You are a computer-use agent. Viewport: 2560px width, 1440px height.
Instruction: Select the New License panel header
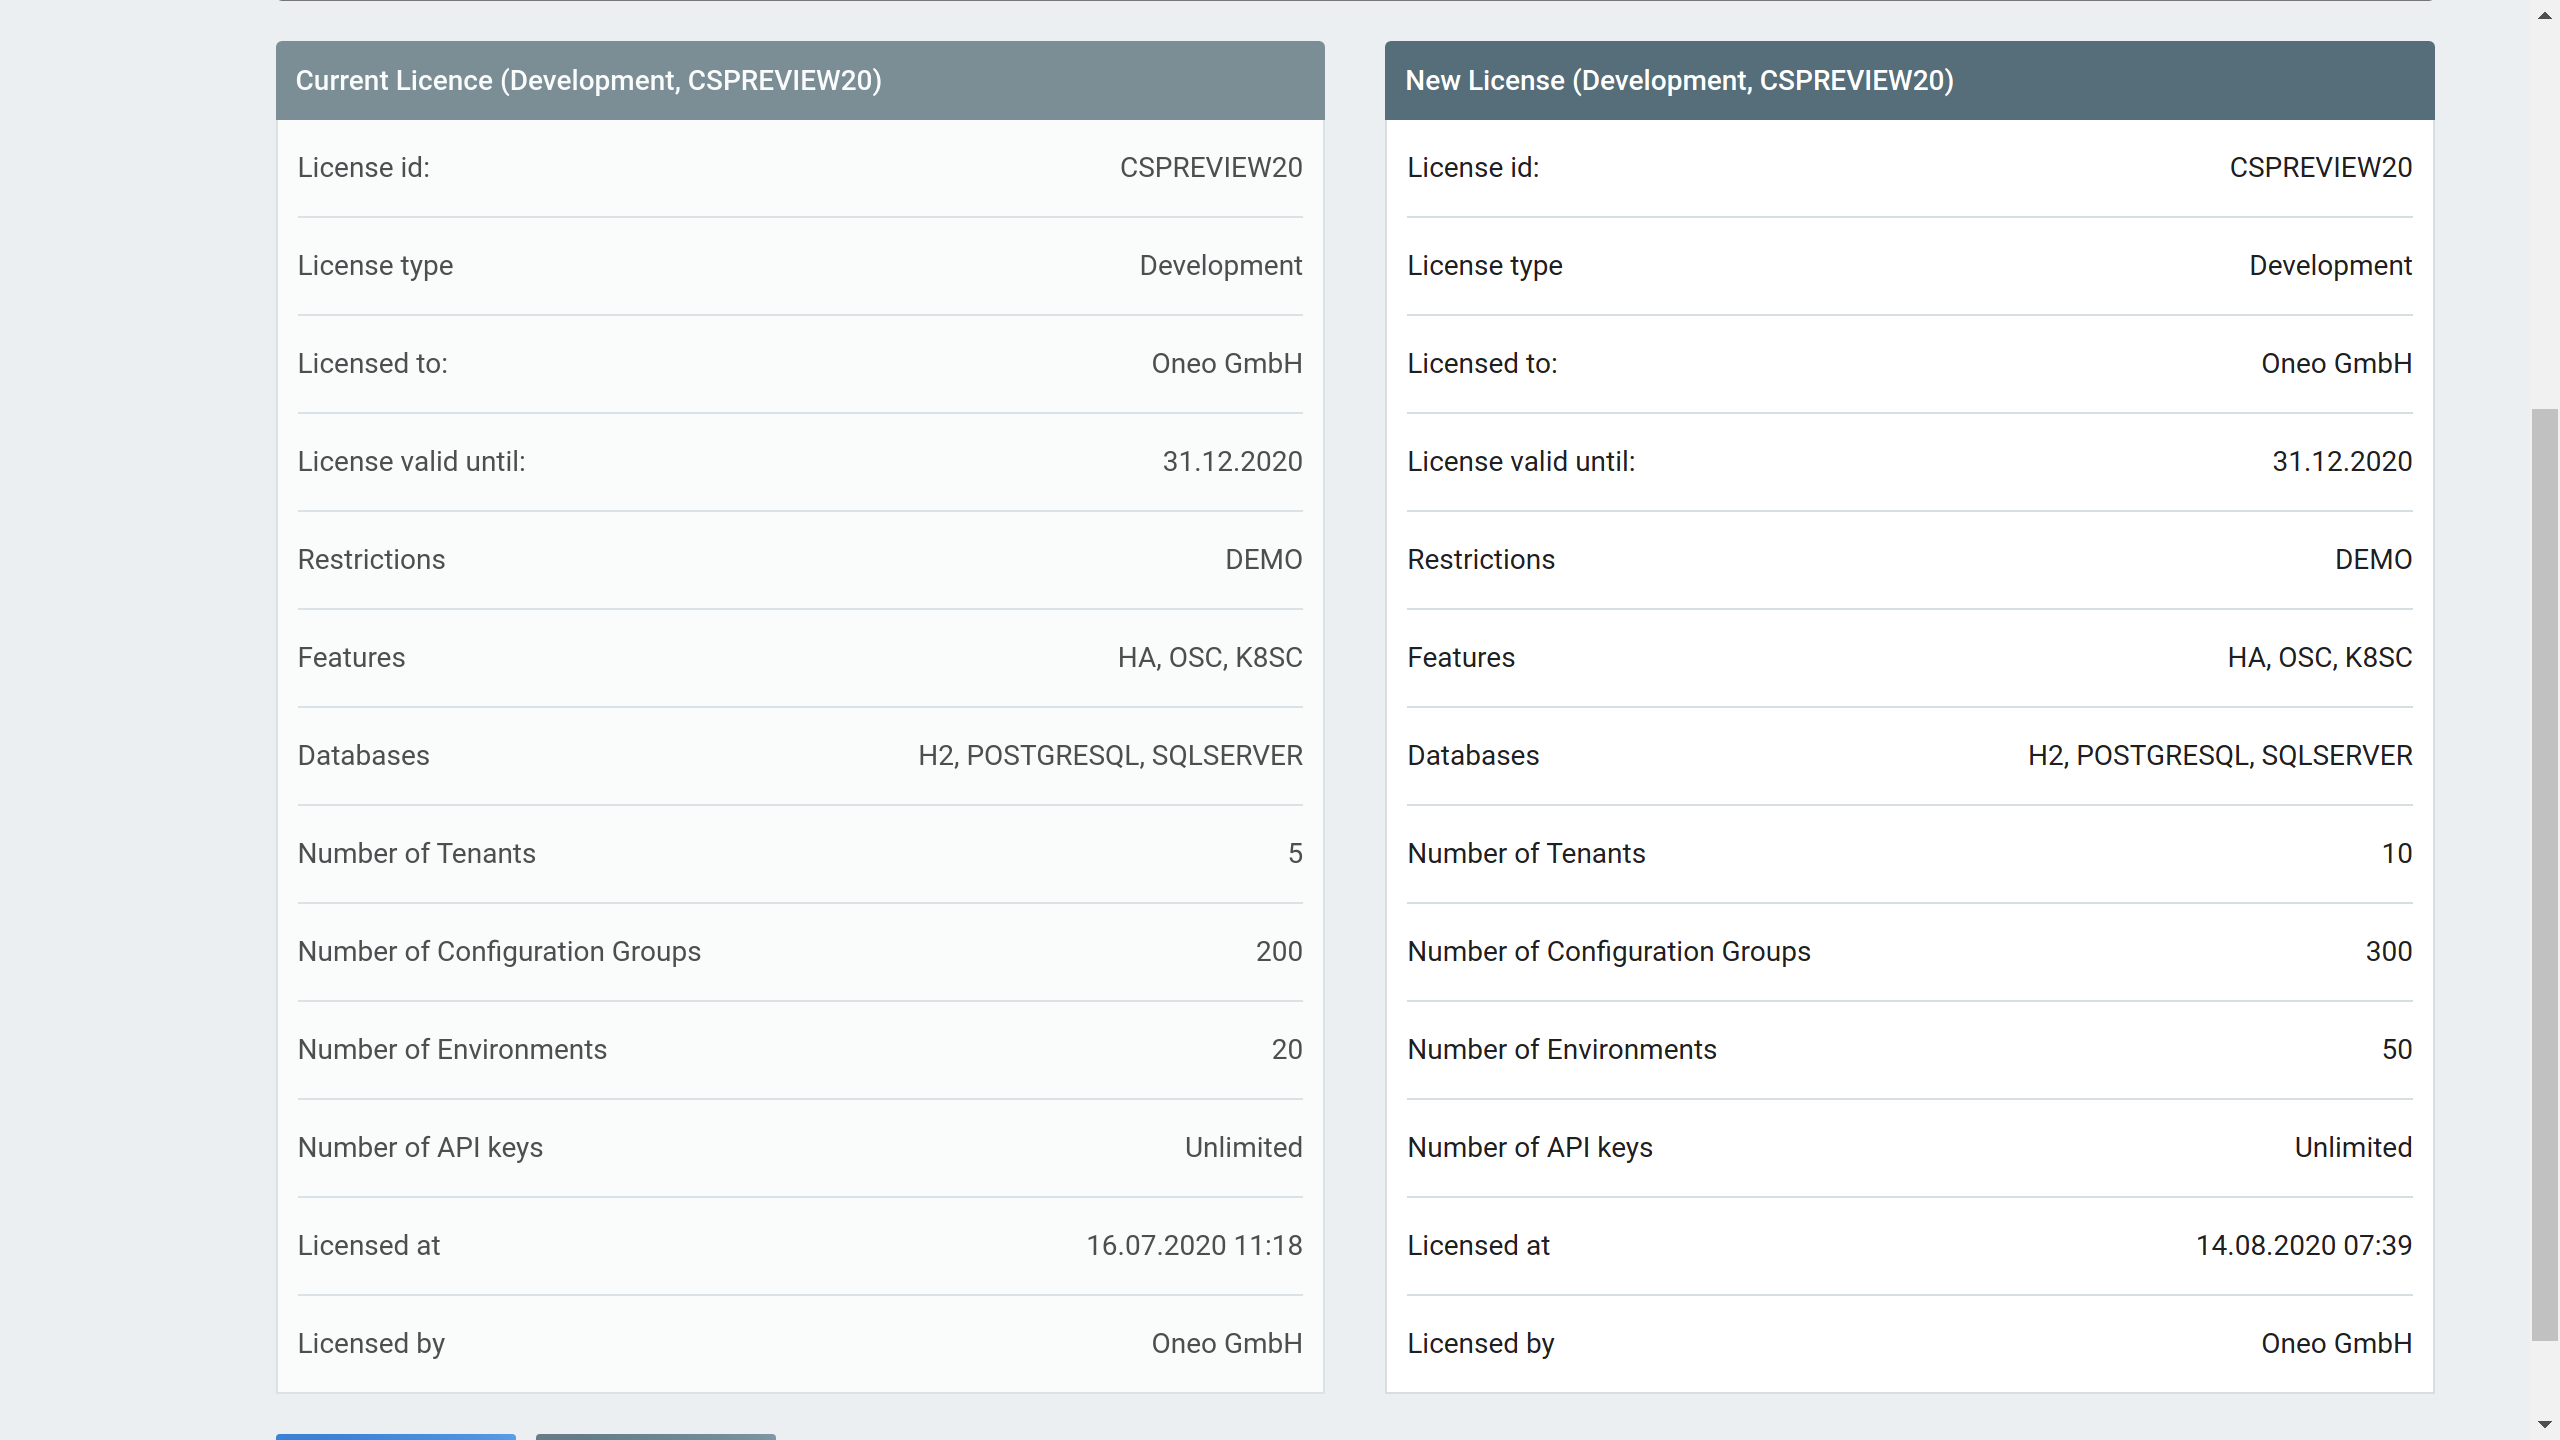[x=1680, y=80]
